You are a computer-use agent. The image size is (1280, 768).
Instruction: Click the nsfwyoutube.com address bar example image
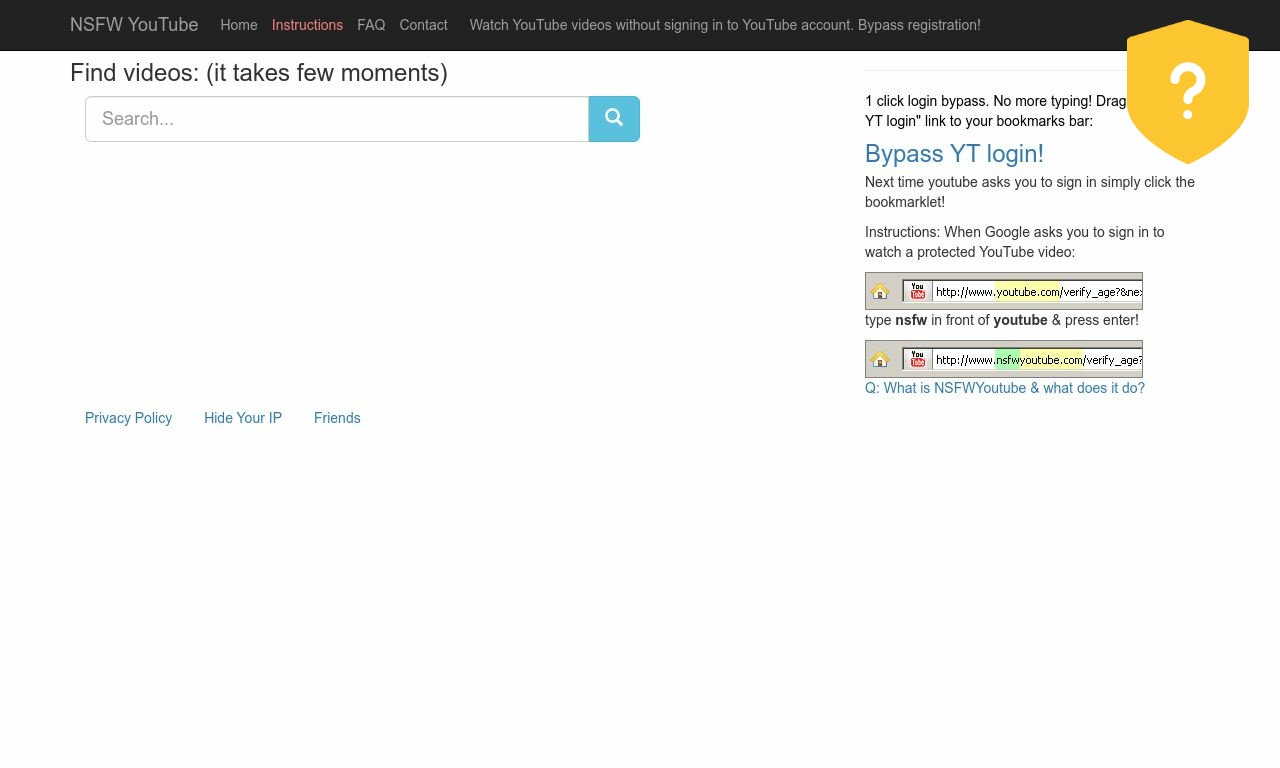pyautogui.click(x=1004, y=359)
